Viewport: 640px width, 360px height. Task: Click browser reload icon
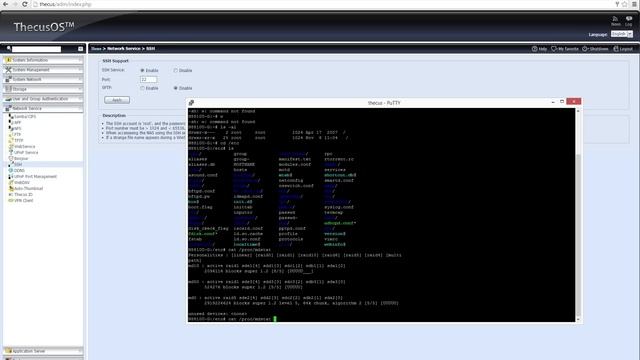click(24, 4)
